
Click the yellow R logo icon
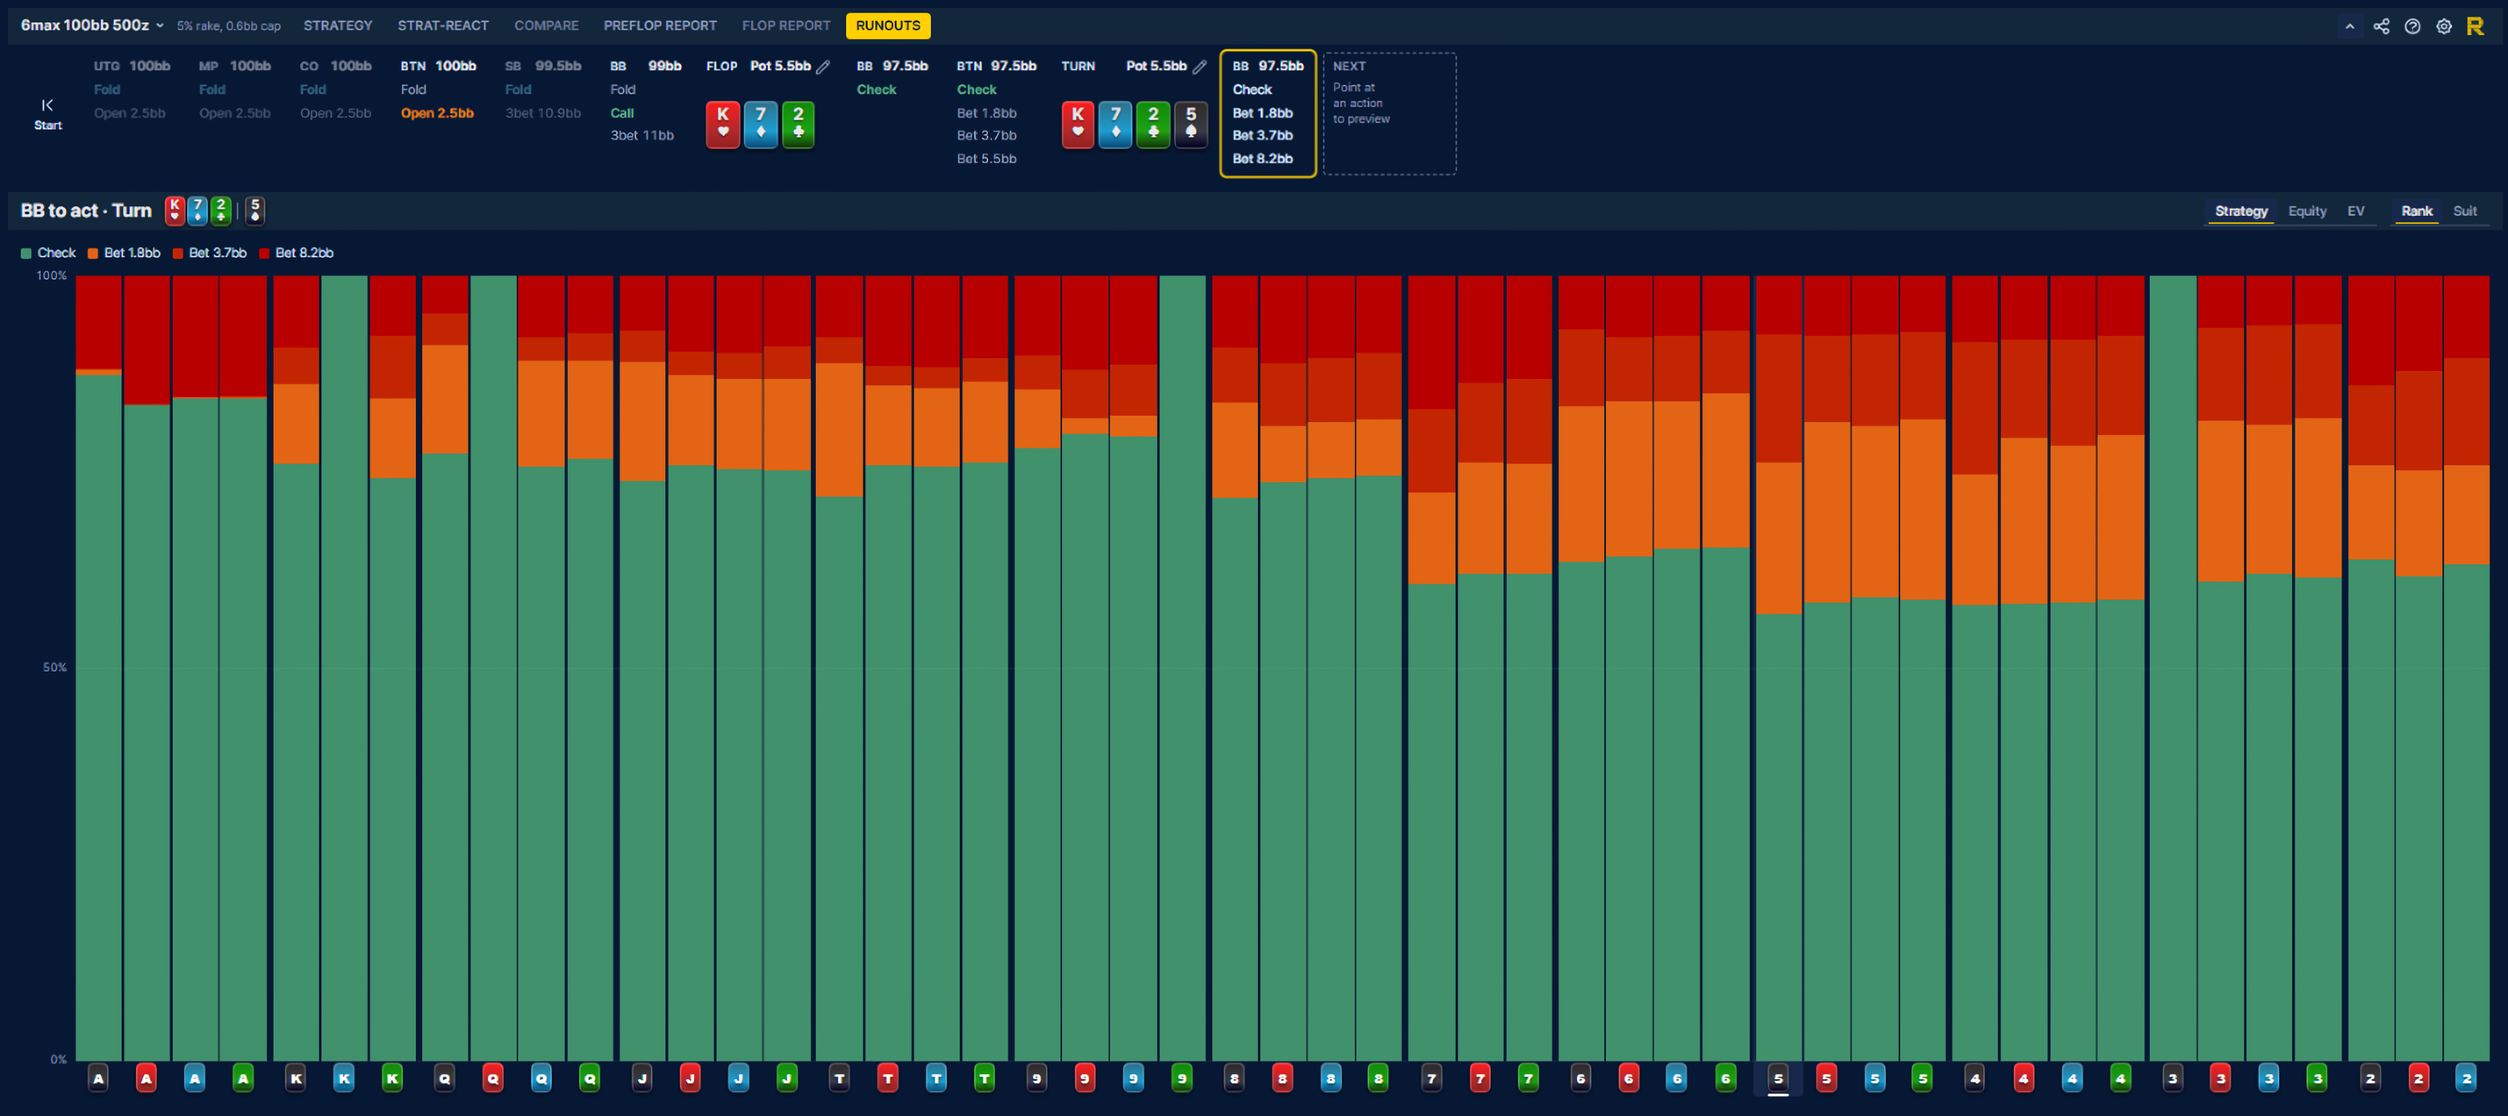coord(2475,26)
